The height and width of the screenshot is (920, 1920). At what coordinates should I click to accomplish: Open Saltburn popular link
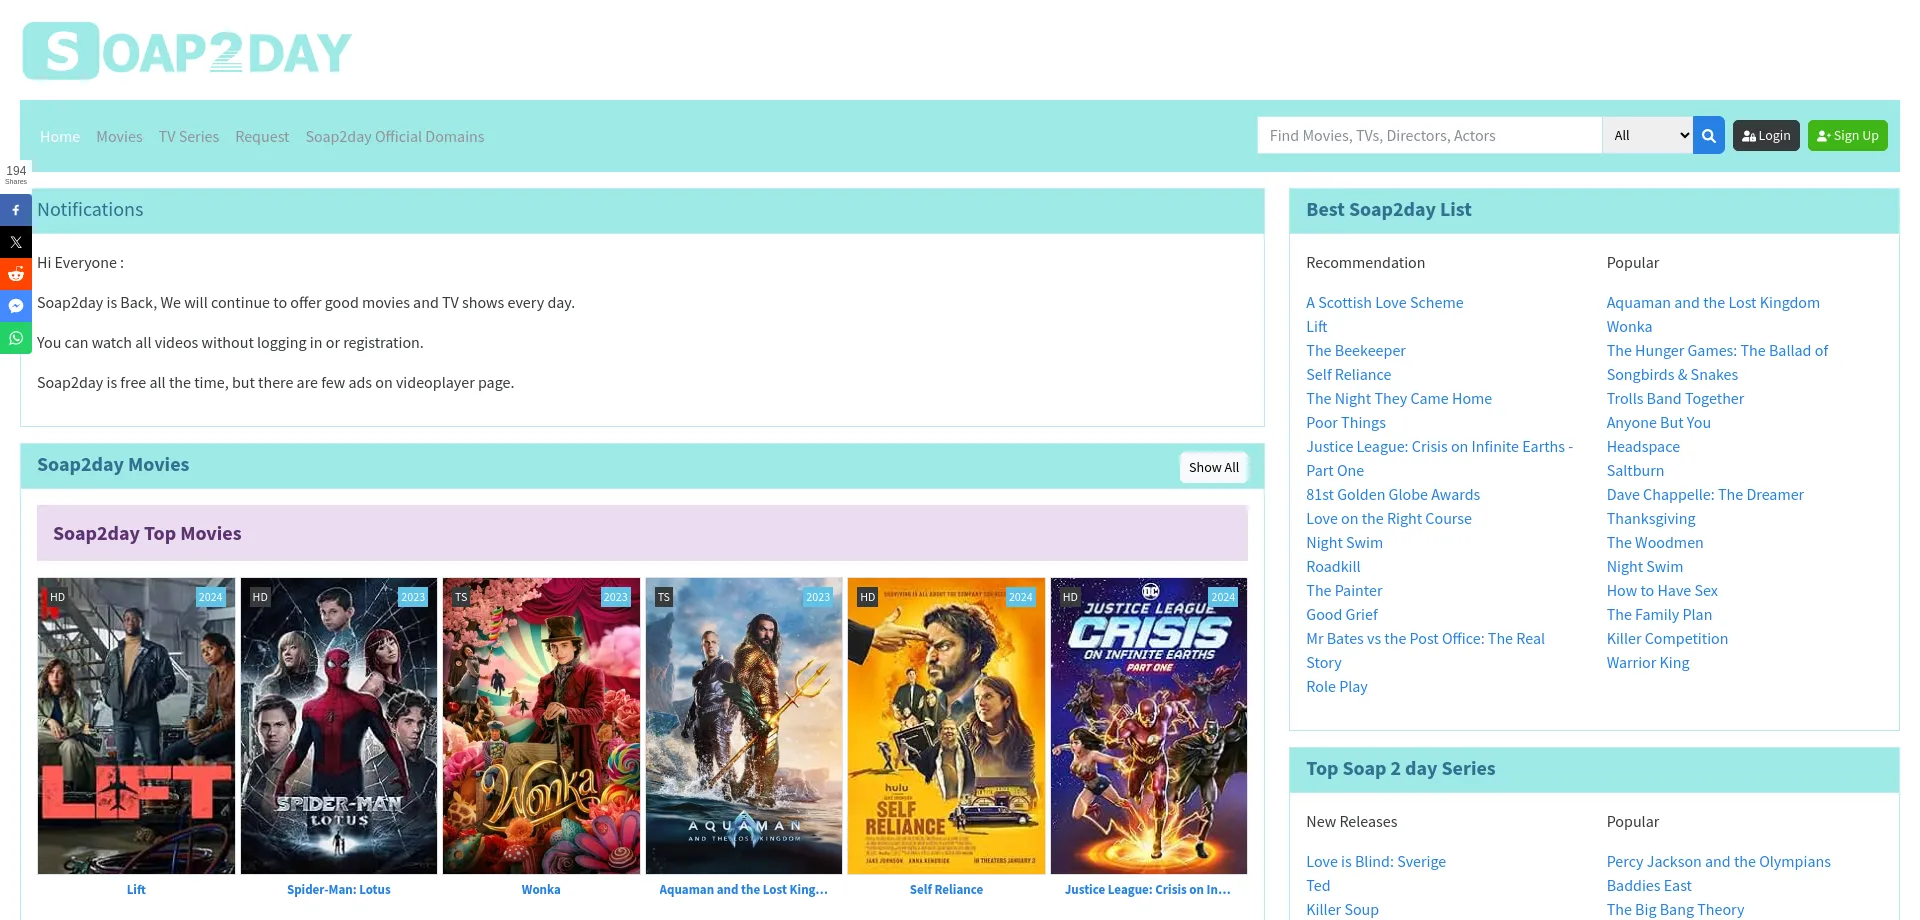click(x=1635, y=471)
